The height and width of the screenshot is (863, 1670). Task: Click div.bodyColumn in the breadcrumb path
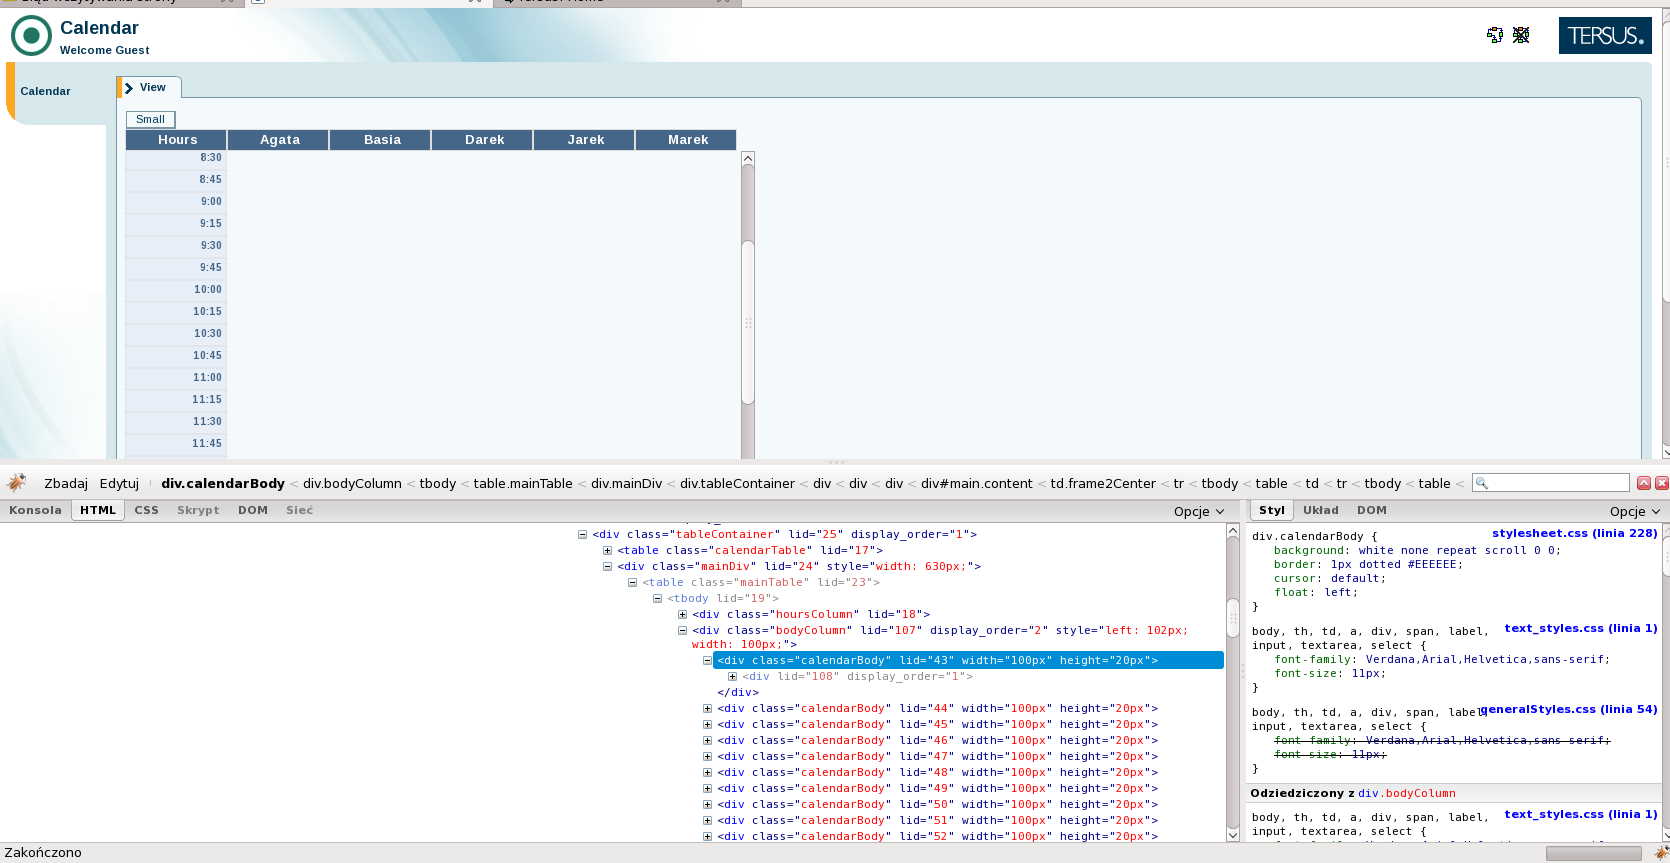tap(352, 483)
